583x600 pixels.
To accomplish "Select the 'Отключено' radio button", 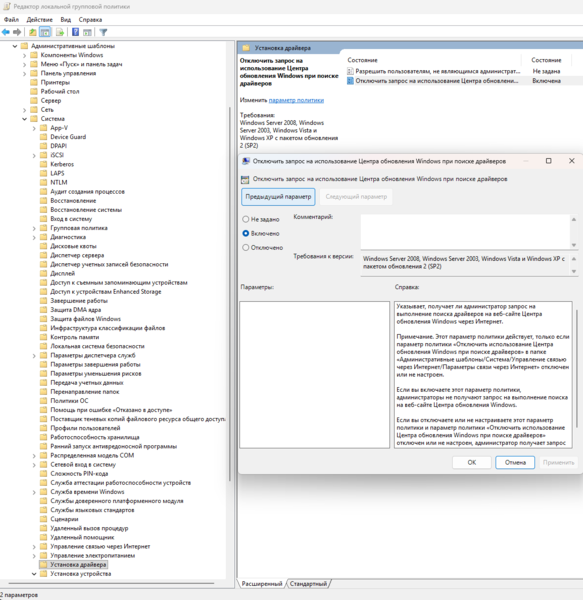I will pyautogui.click(x=246, y=248).
